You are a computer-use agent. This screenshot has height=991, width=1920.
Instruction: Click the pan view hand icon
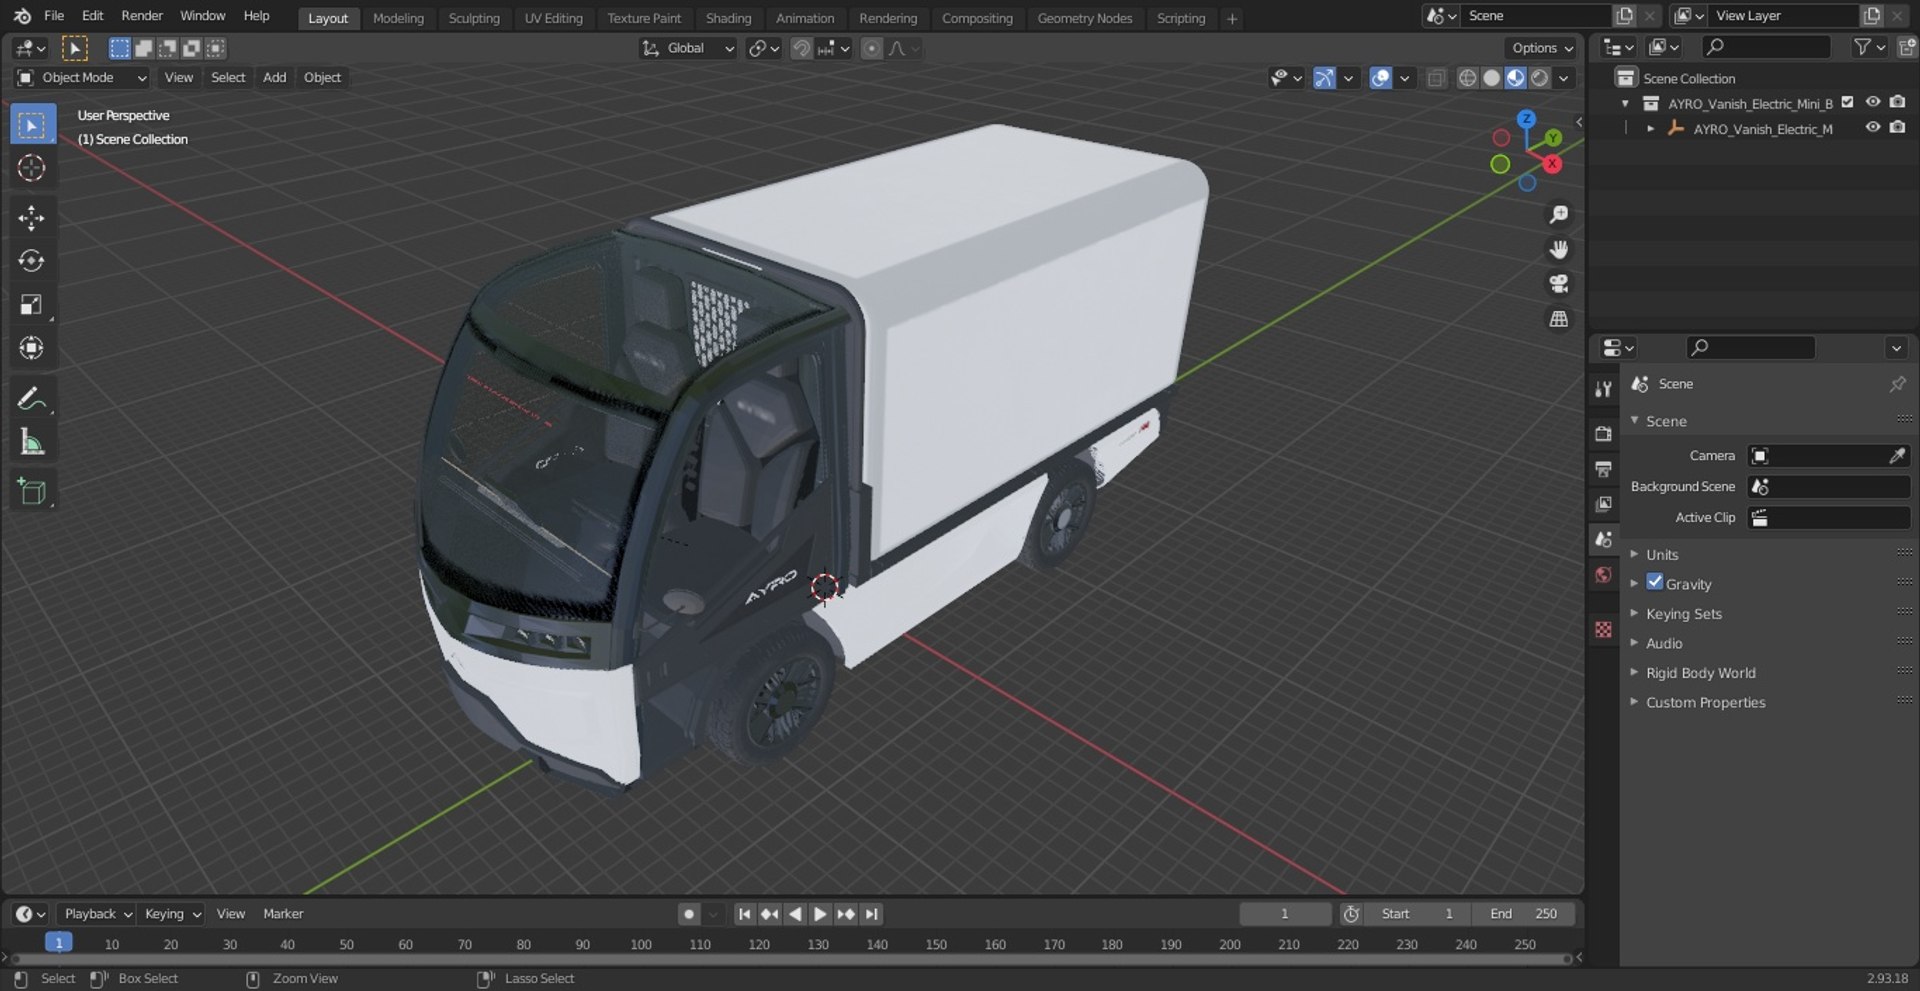[x=1558, y=250]
